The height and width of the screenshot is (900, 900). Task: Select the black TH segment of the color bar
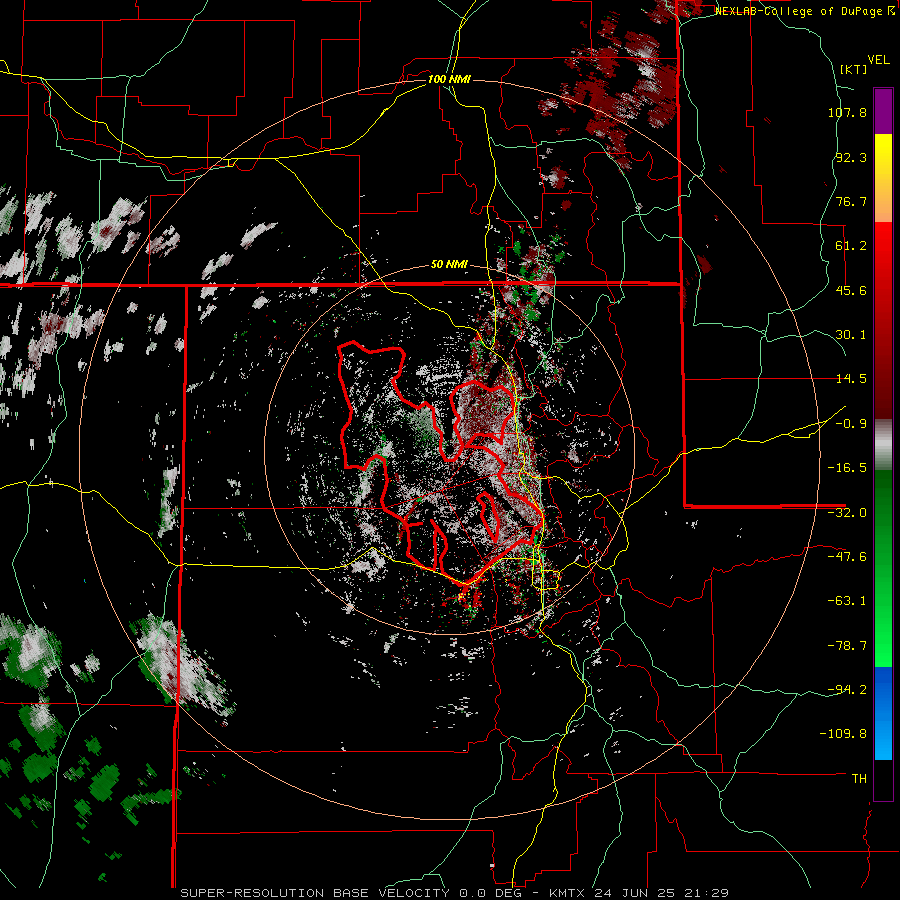coord(883,779)
